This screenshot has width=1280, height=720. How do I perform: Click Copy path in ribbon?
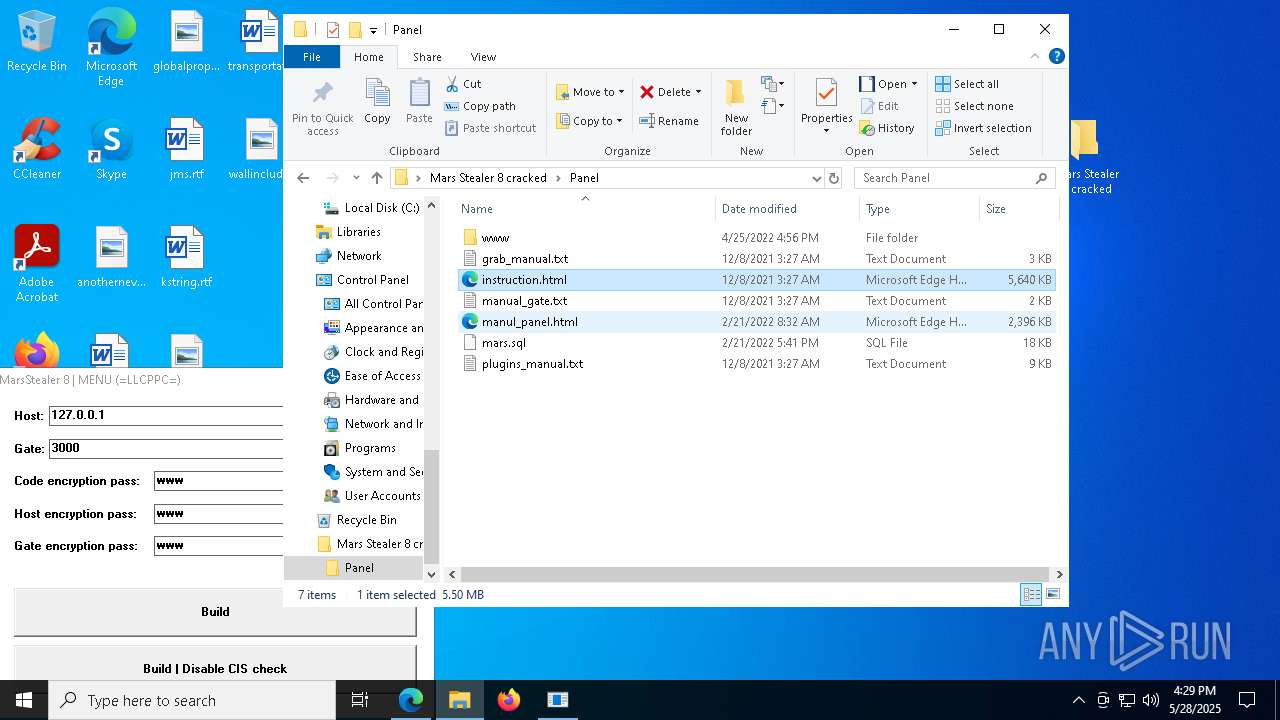click(480, 106)
